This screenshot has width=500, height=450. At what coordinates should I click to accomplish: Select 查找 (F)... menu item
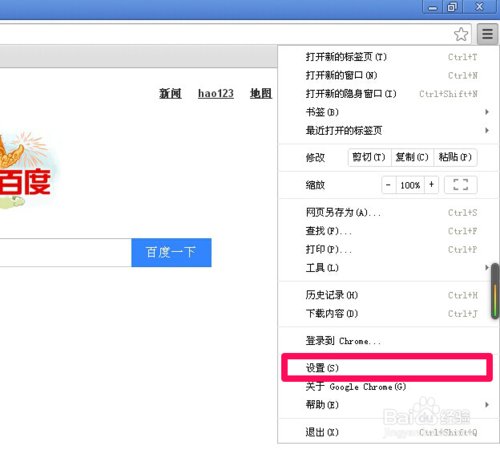pos(388,231)
